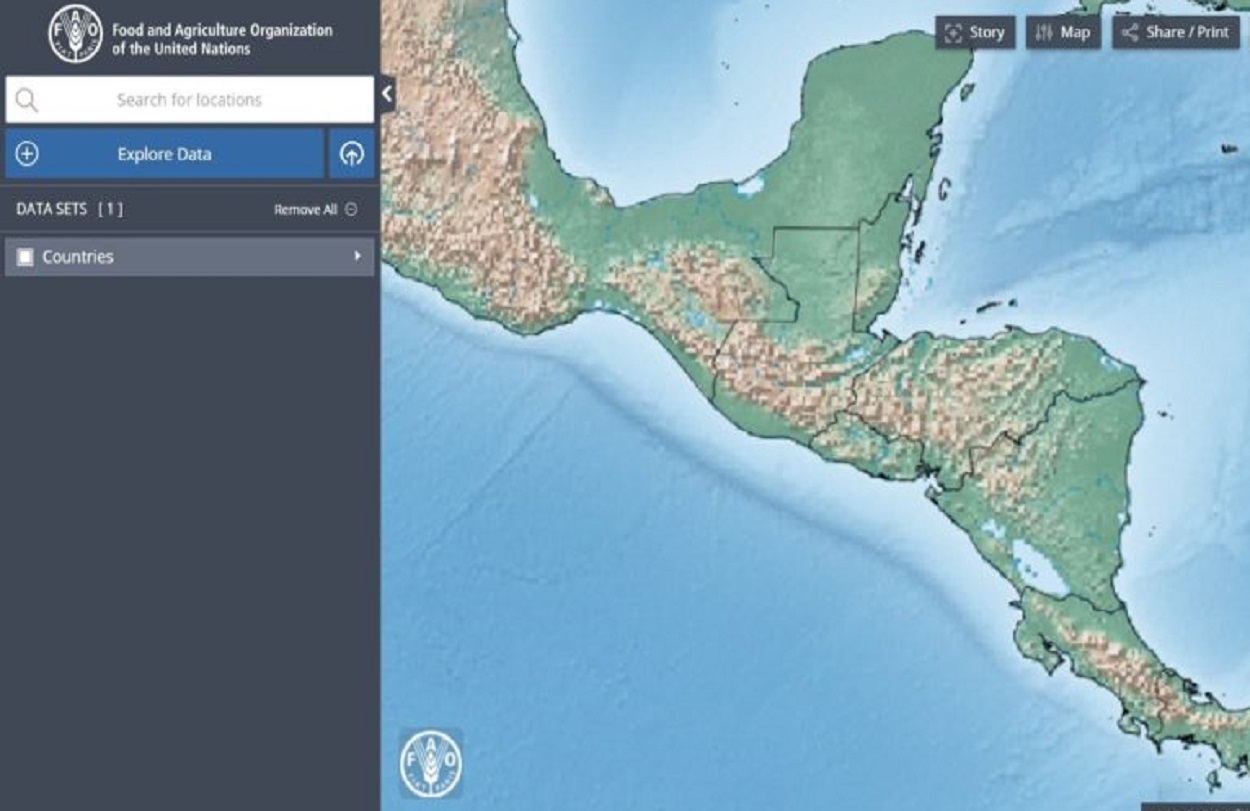Expand the Countries dataset arrow
Viewport: 1250px width, 811px height.
click(x=357, y=256)
